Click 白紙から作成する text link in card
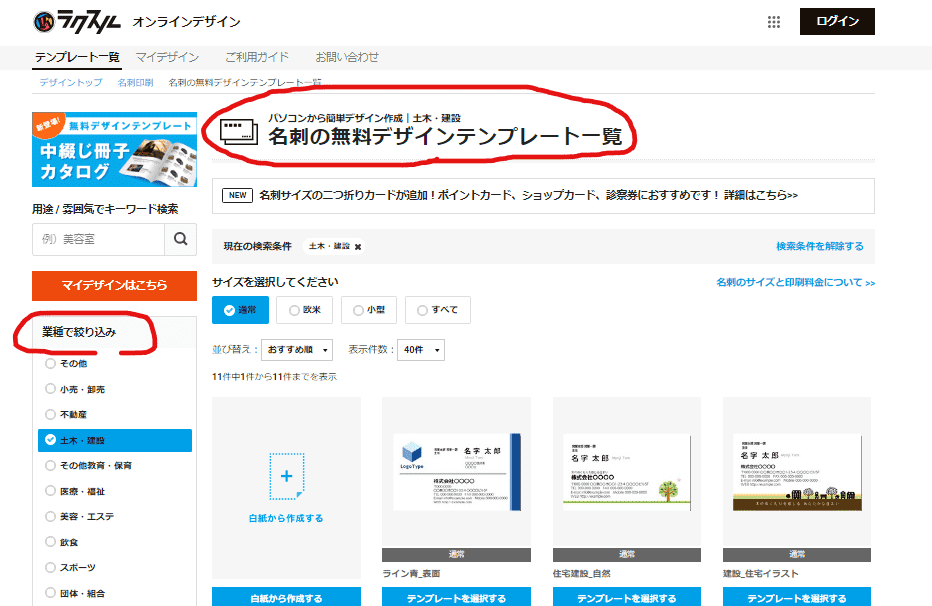 (286, 518)
